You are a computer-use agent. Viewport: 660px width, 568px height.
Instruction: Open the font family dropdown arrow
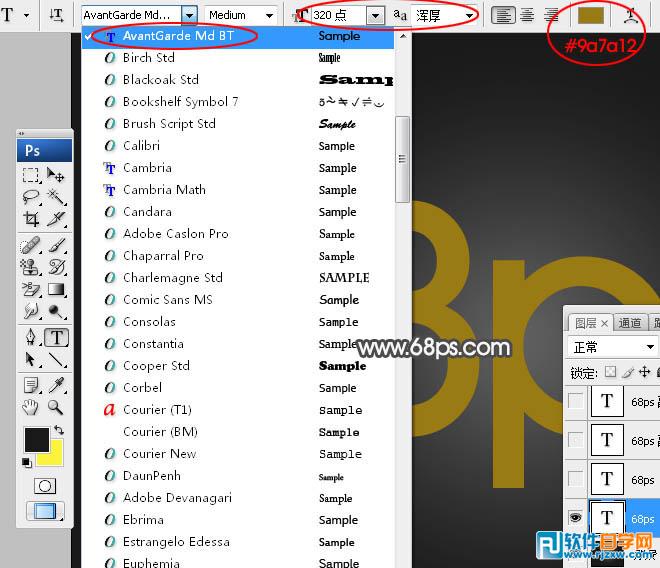(189, 15)
